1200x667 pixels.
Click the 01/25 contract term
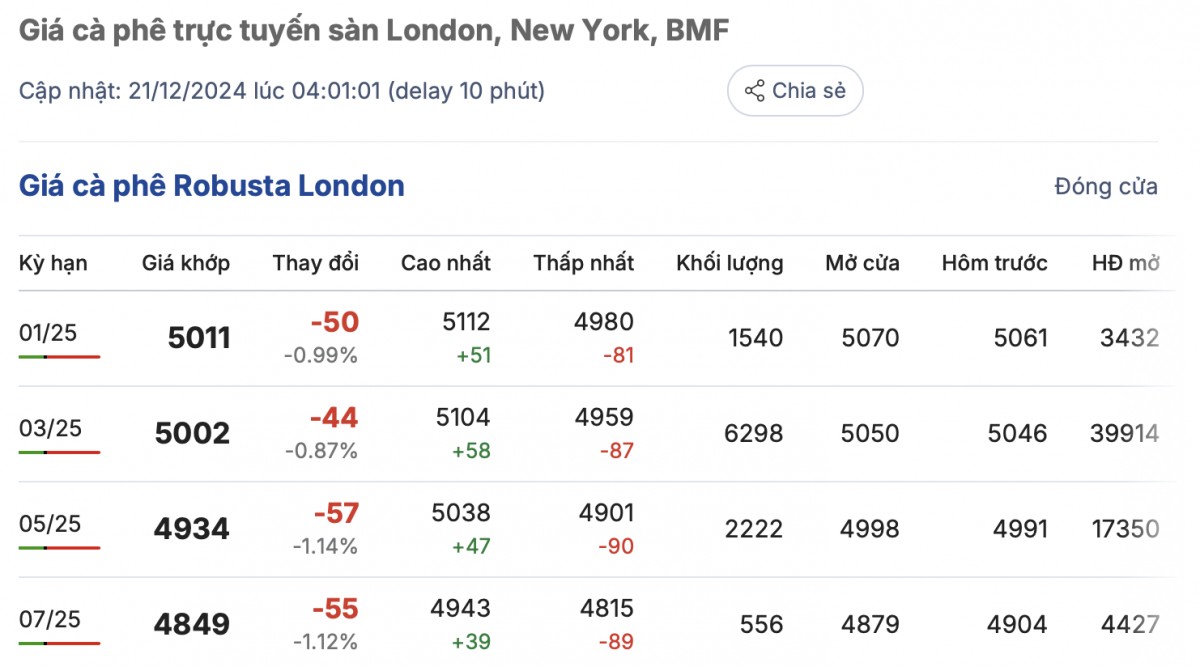(x=48, y=333)
